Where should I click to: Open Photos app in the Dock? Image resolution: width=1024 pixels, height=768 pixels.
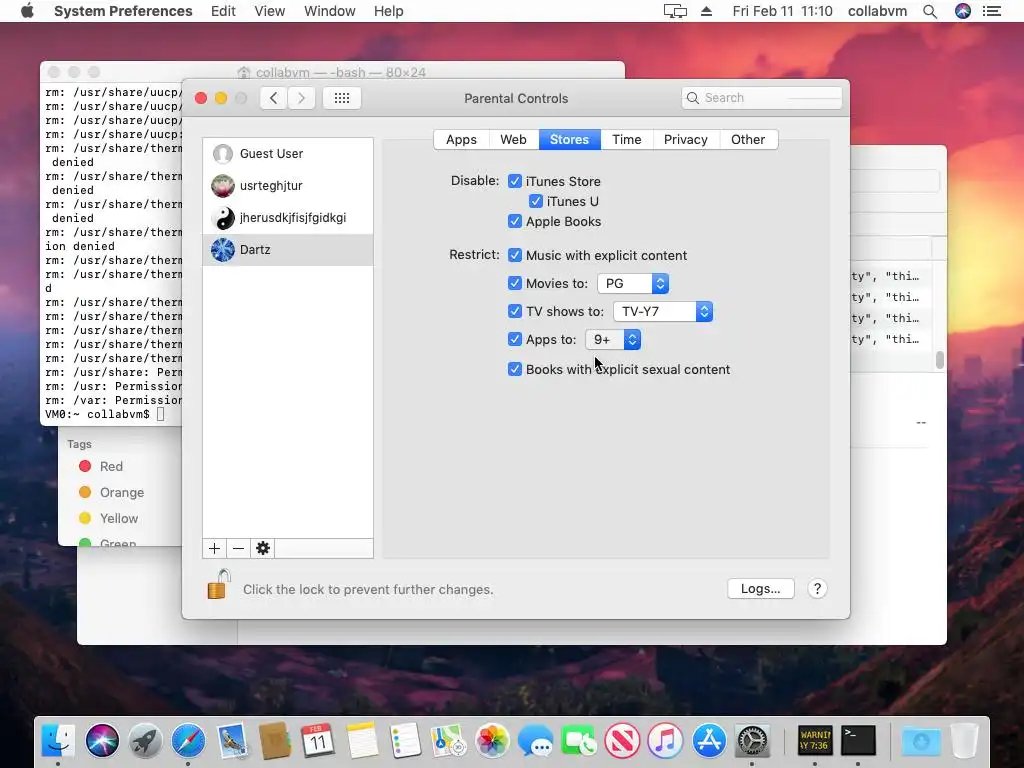(492, 741)
